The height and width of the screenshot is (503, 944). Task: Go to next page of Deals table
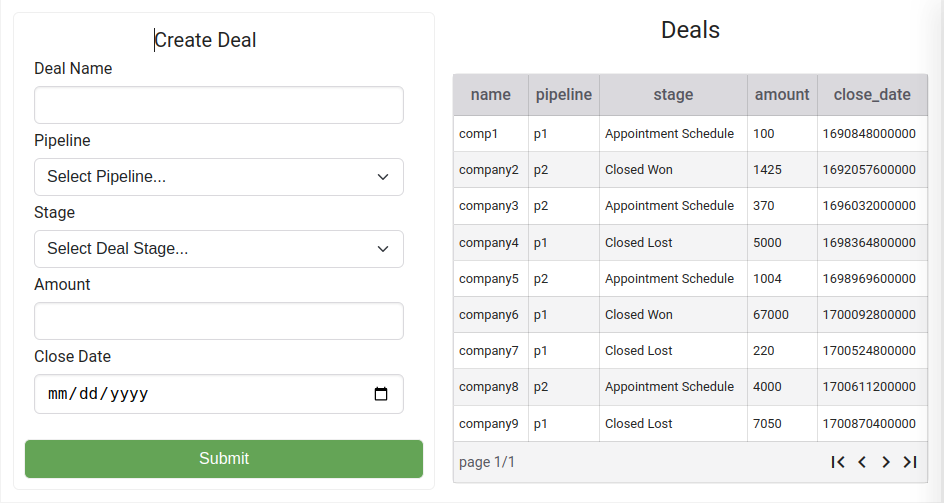click(886, 462)
